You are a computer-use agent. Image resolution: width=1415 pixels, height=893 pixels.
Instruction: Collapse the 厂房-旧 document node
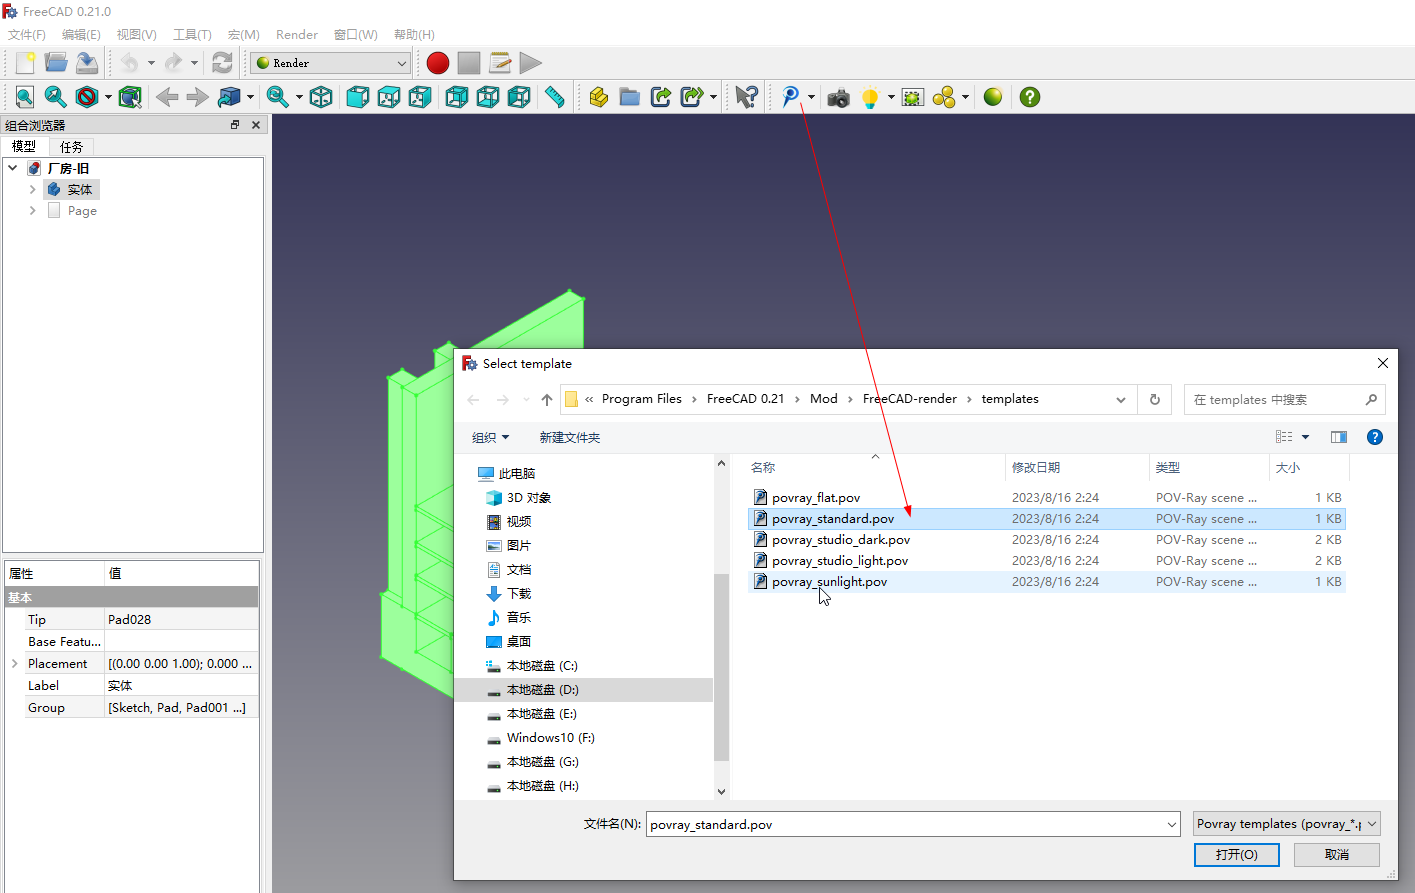point(13,168)
